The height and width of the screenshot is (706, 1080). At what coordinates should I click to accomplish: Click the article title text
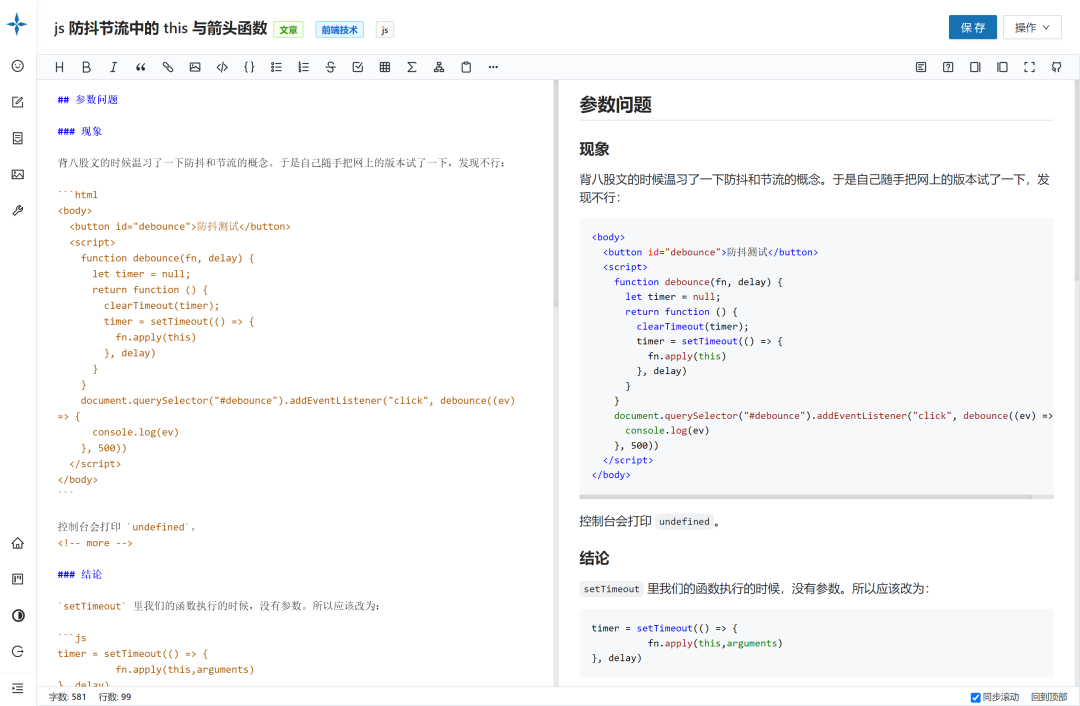[160, 28]
